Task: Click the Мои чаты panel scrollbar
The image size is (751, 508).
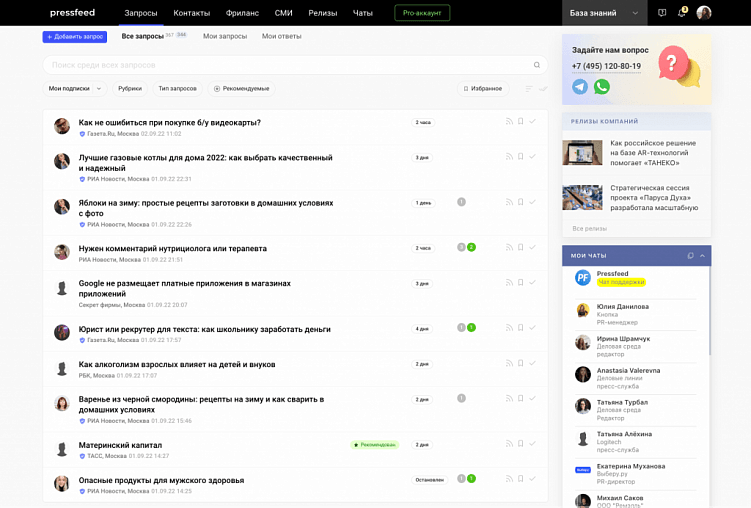Action: point(709,311)
